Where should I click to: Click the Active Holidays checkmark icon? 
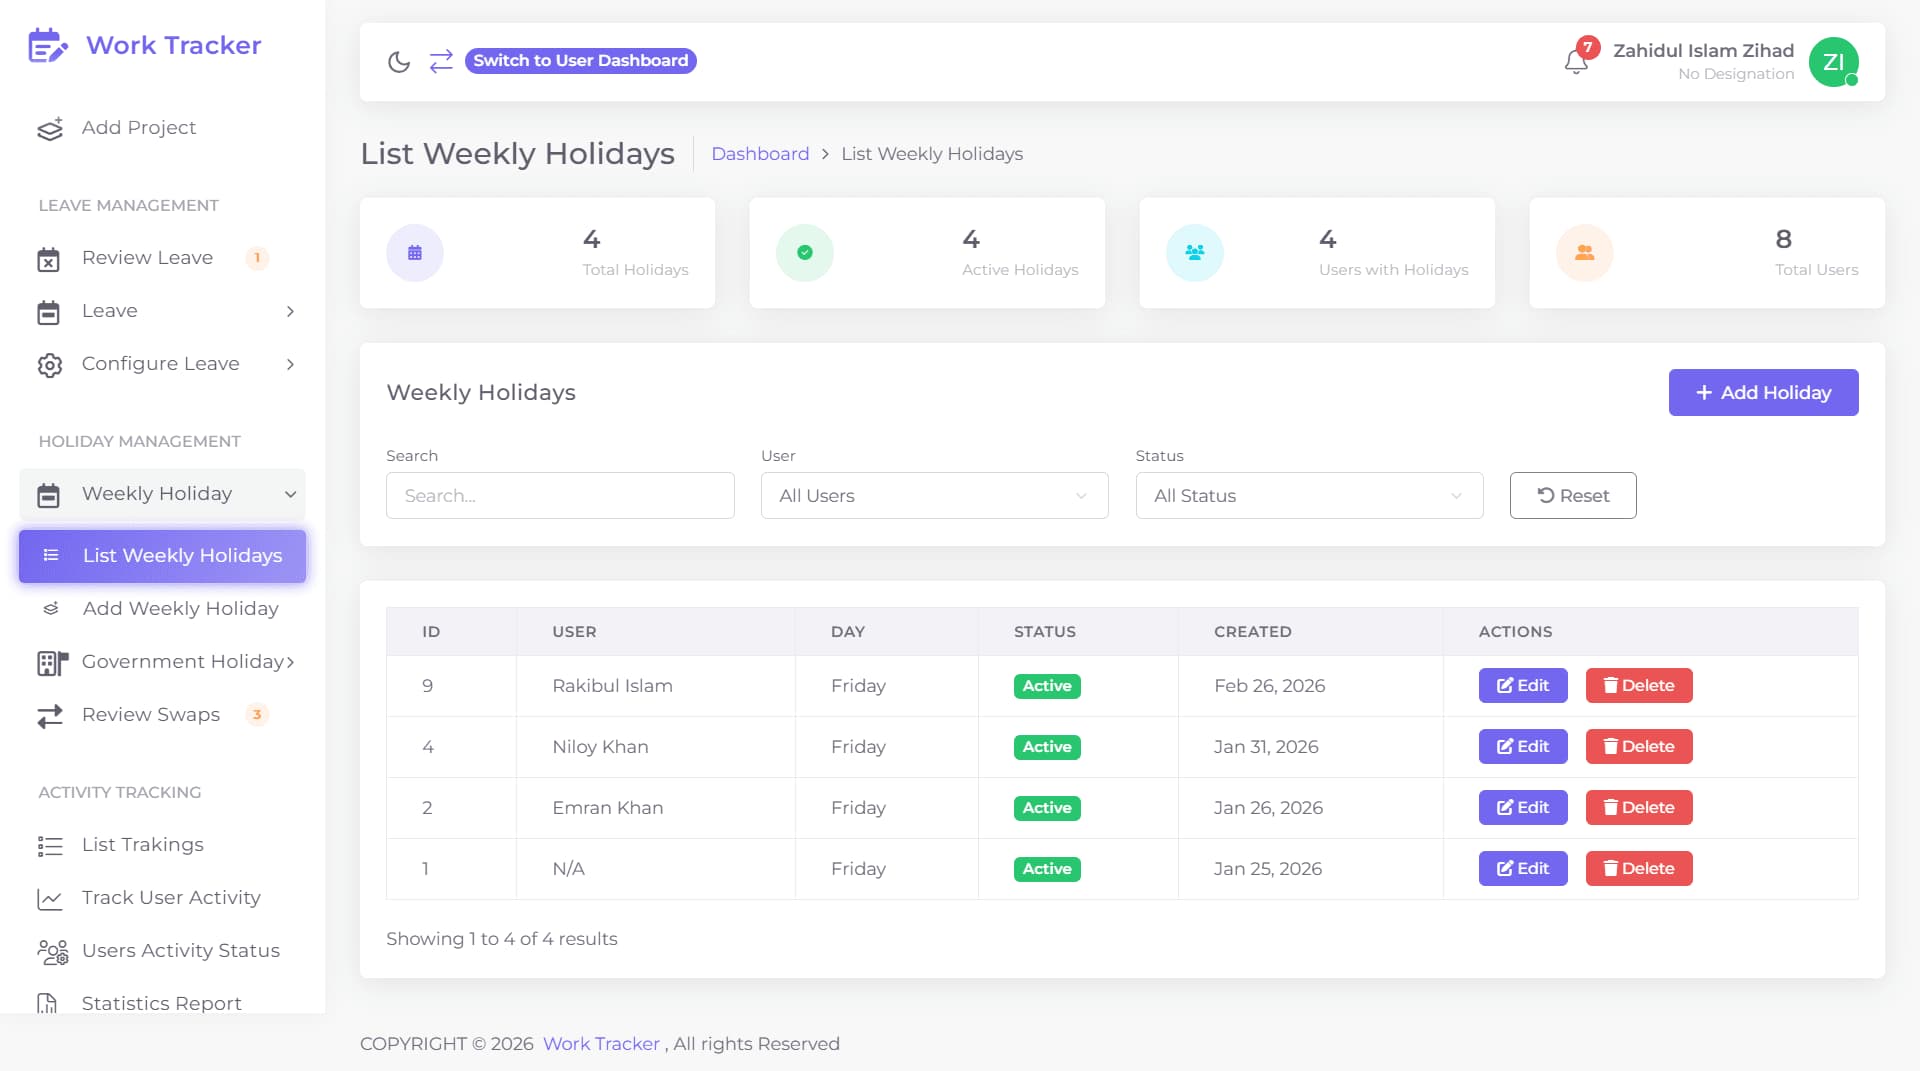point(805,253)
